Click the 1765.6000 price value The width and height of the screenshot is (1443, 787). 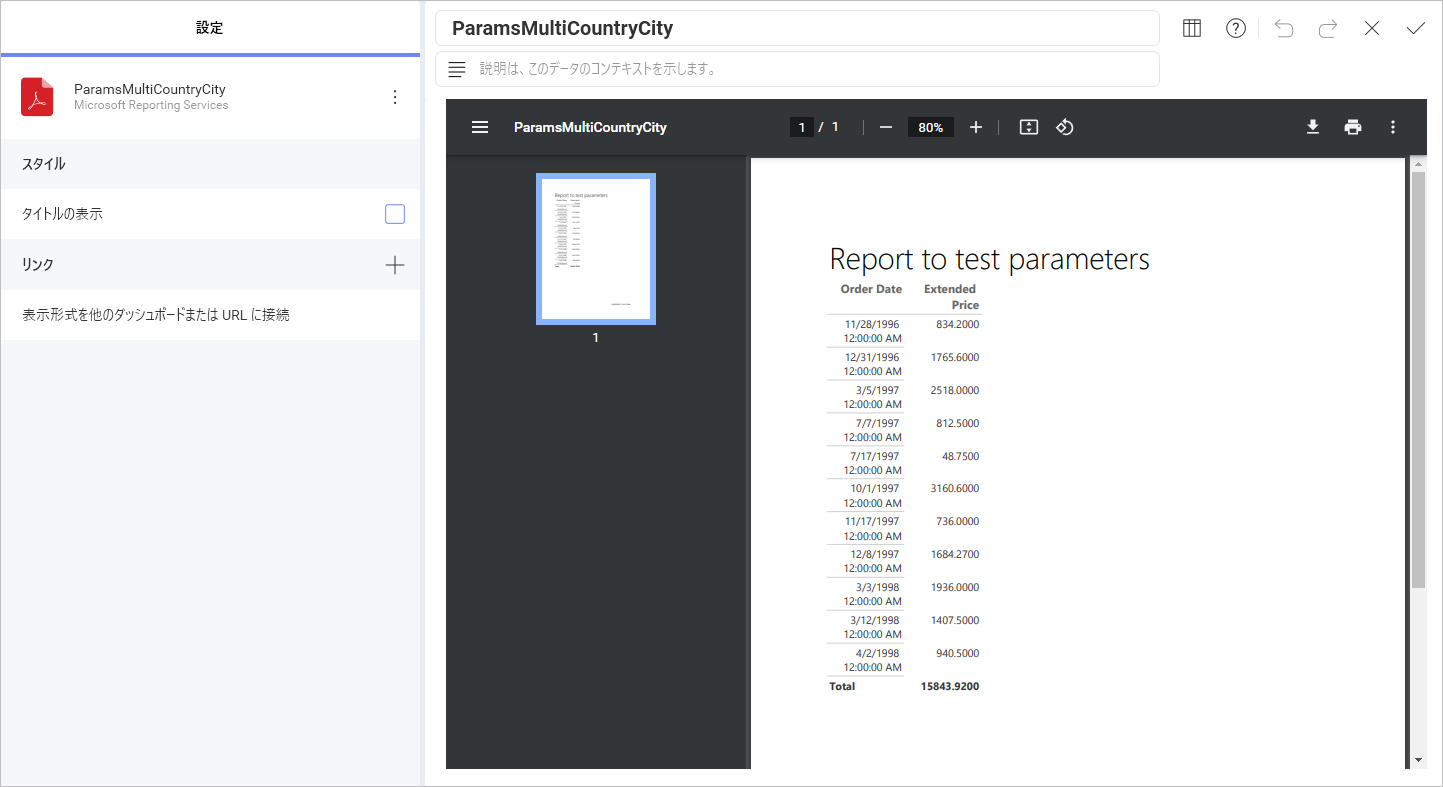click(954, 357)
